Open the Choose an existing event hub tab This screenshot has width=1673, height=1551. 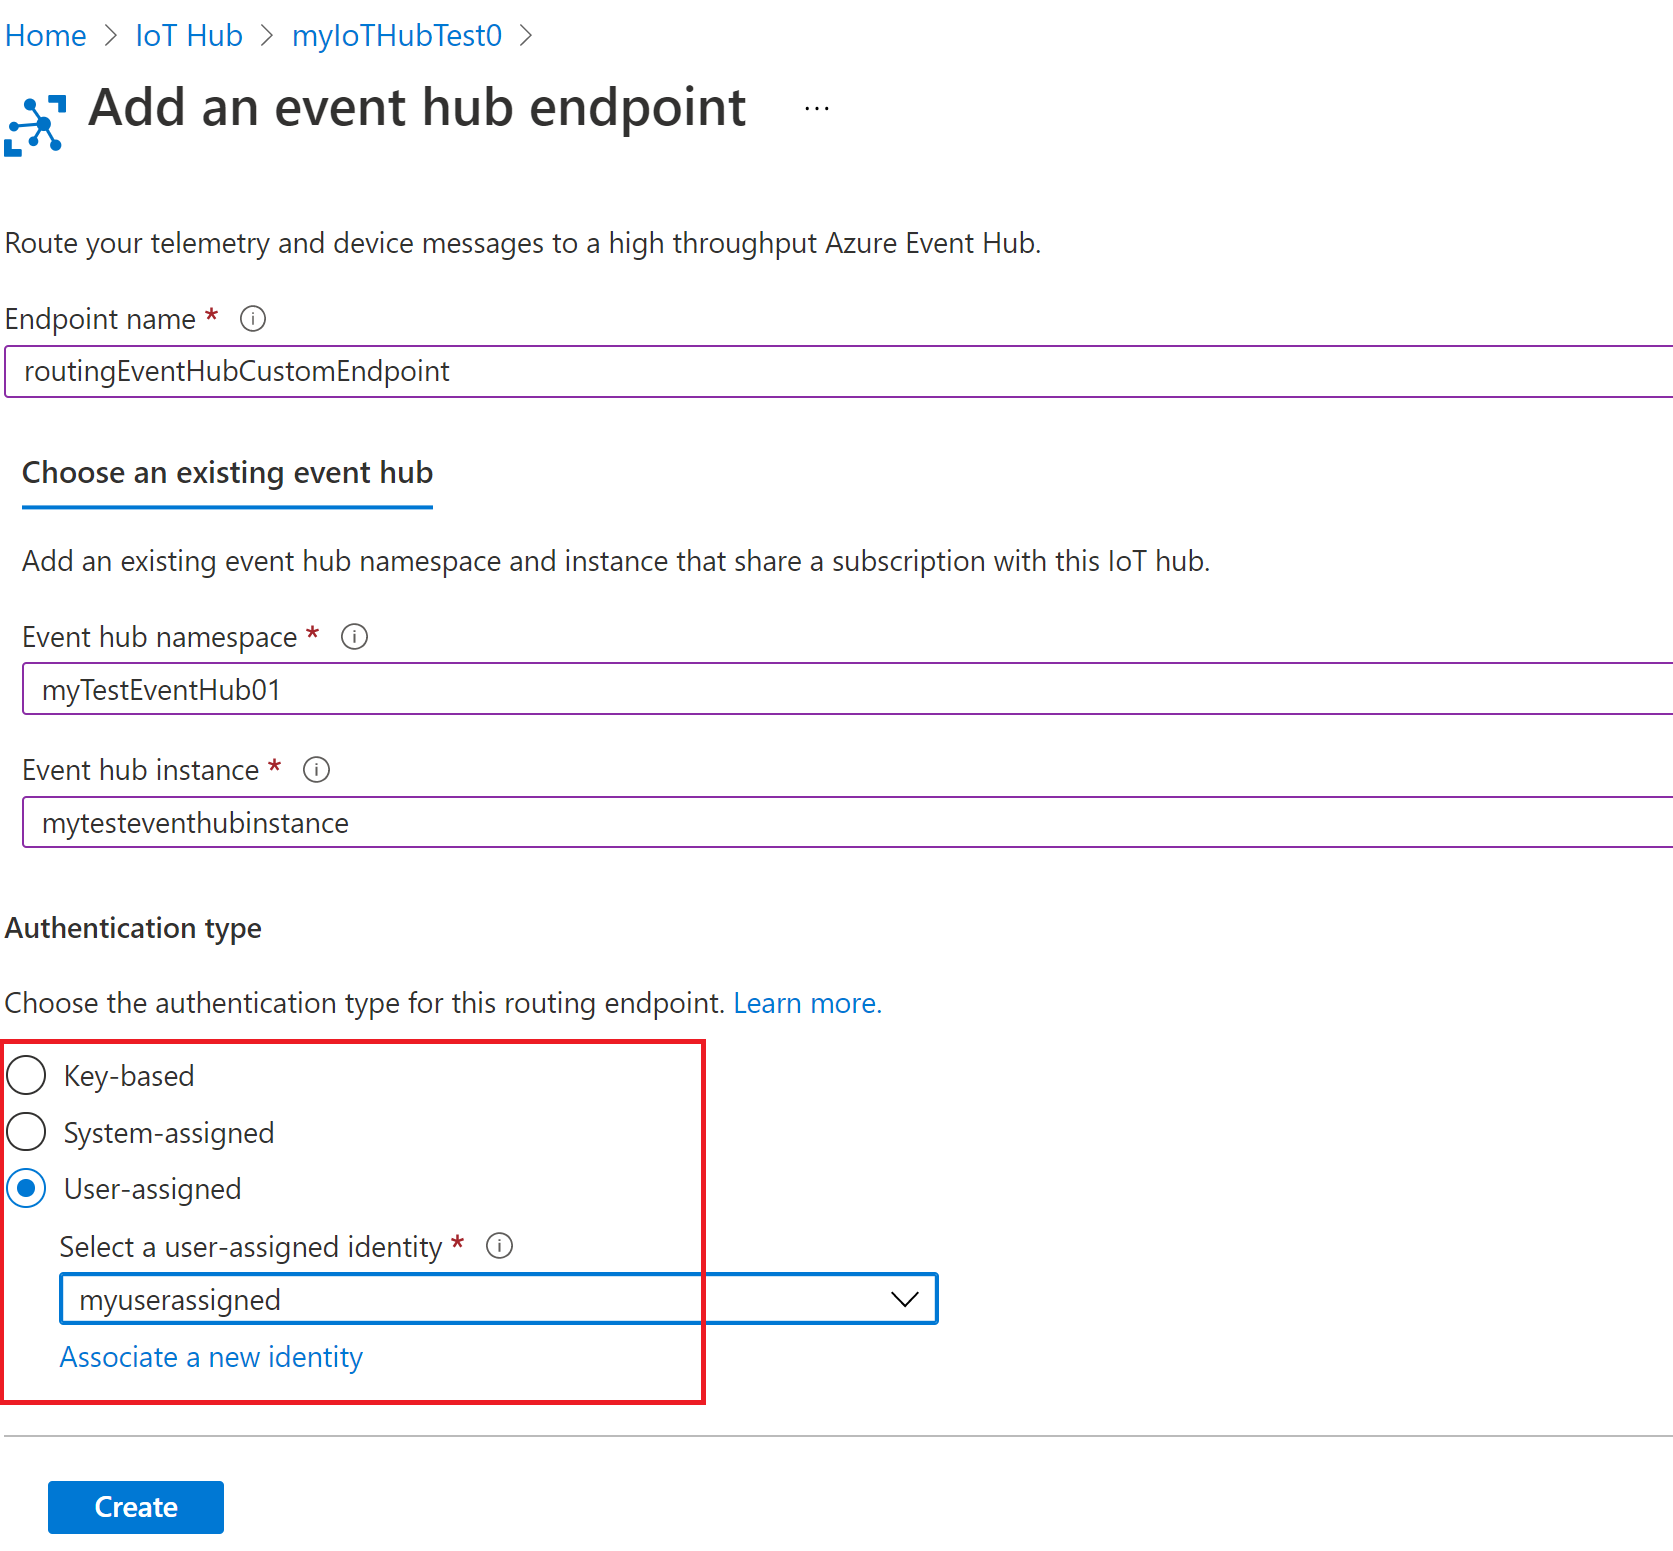point(227,473)
